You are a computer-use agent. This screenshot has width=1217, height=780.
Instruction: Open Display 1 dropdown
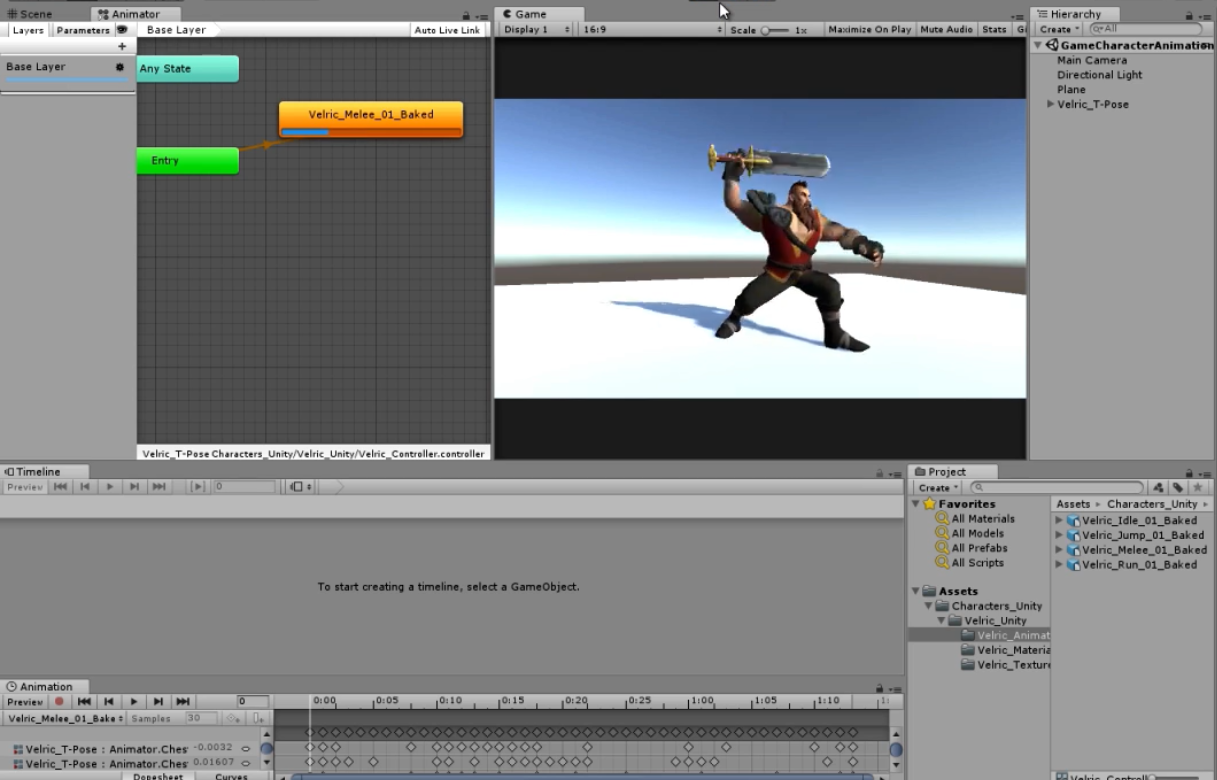[x=536, y=30]
